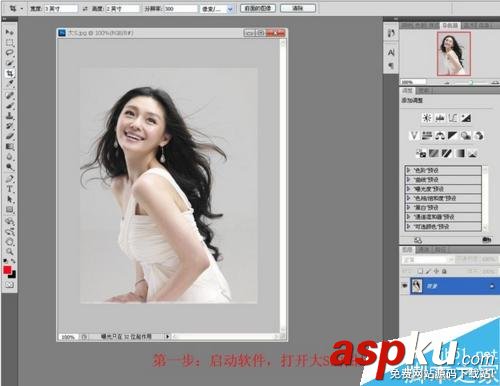Add a Channel Mixer adjustment
The width and height of the screenshot is (500, 386).
pyautogui.click(x=479, y=136)
